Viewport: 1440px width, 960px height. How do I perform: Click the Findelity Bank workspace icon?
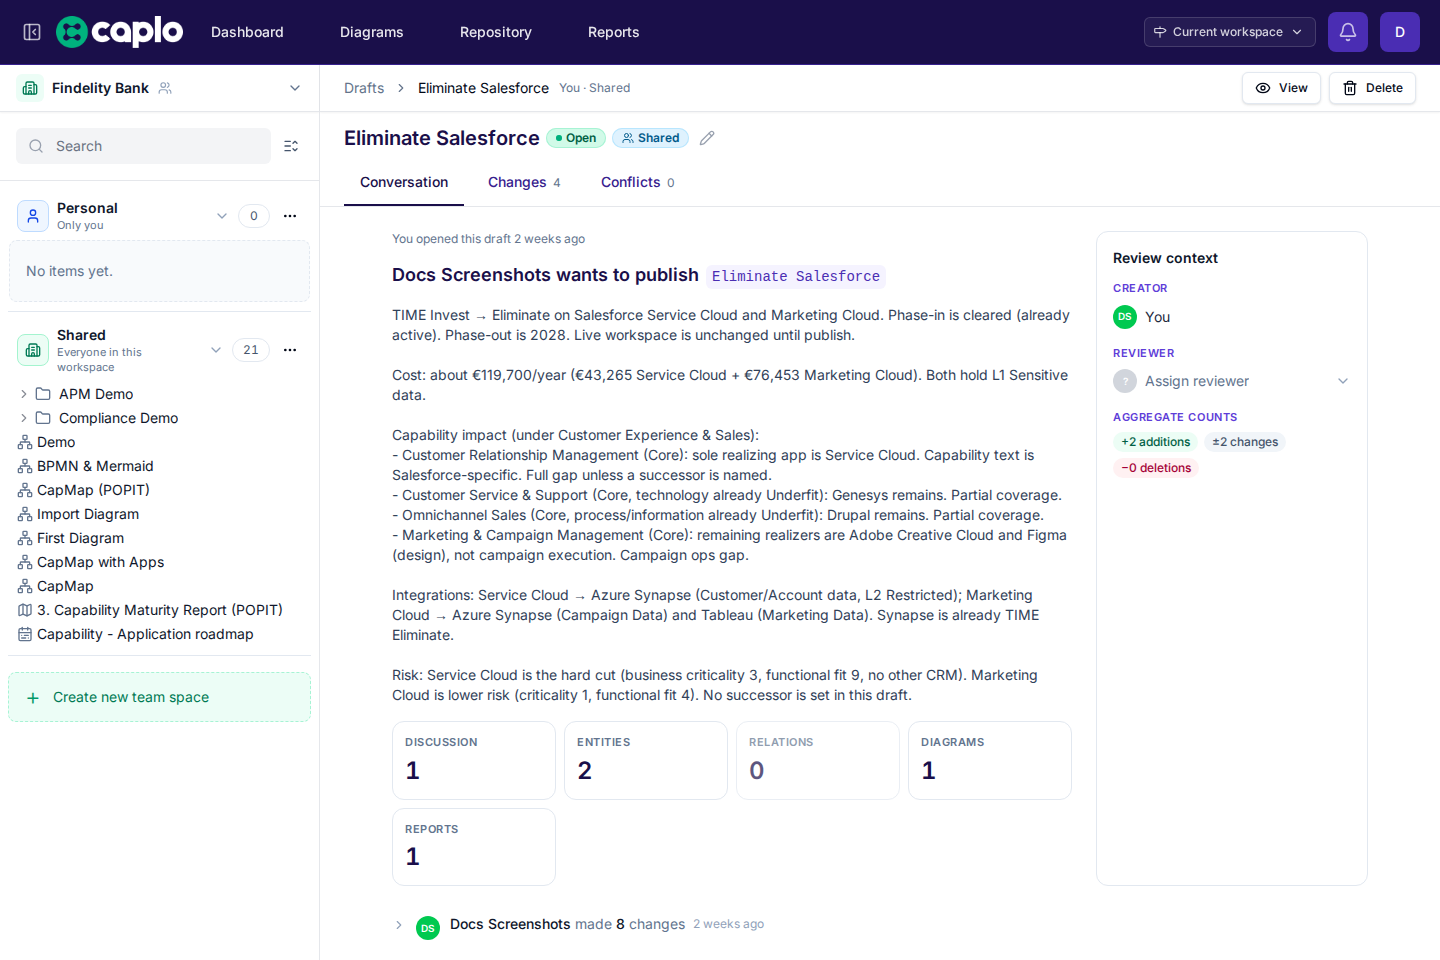[30, 88]
